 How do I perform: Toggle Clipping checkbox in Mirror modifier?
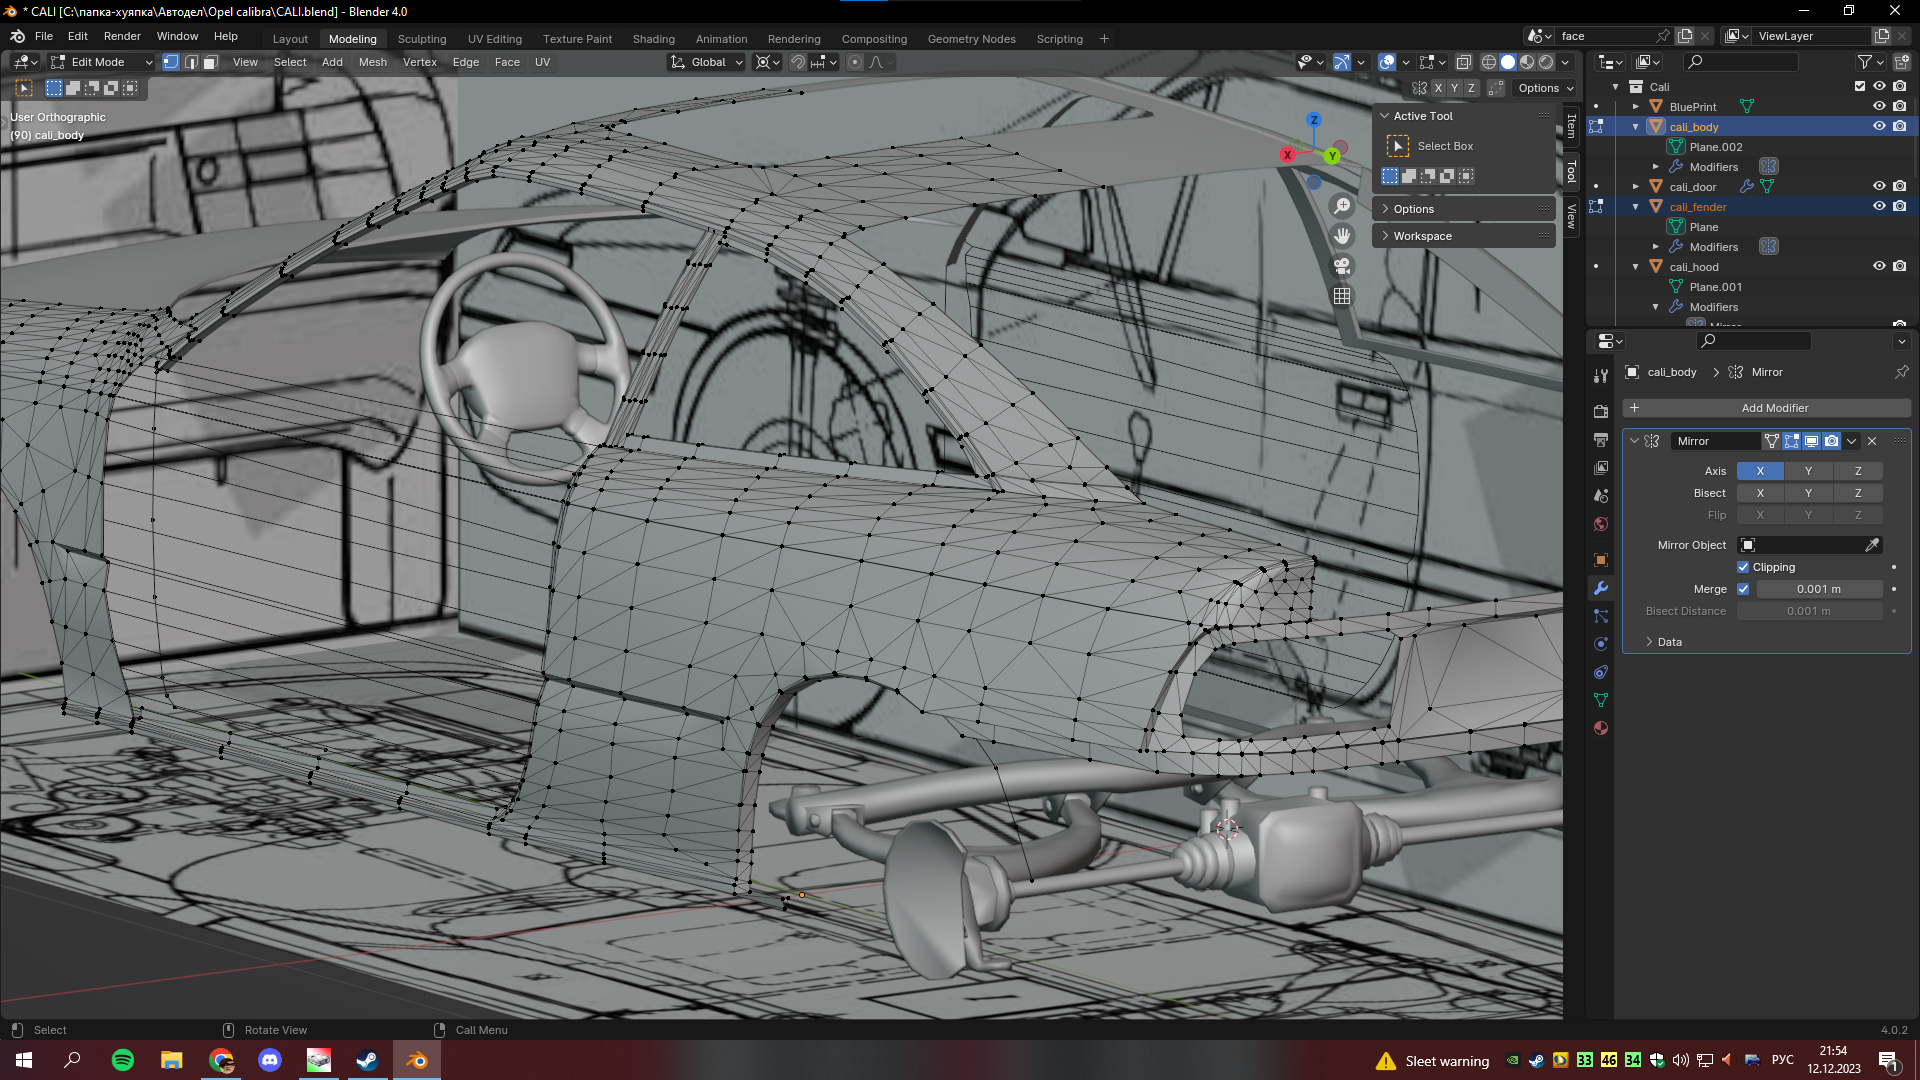tap(1743, 567)
